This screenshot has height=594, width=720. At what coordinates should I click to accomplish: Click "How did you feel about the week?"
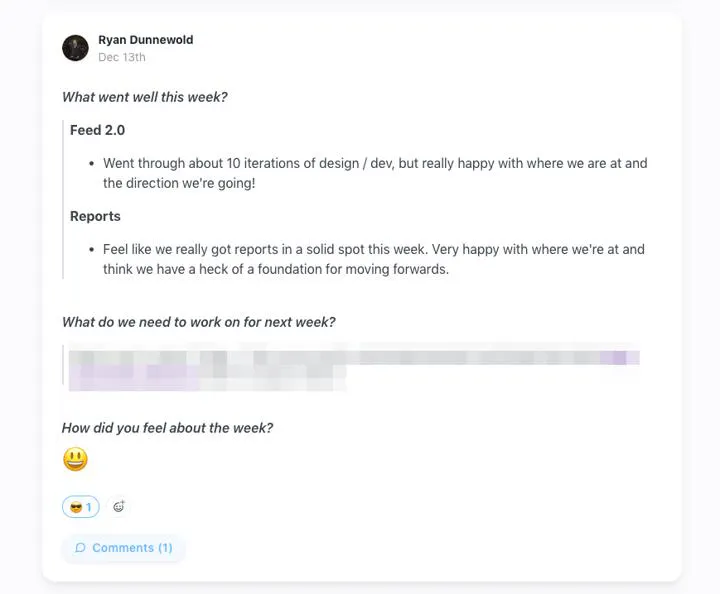pyautogui.click(x=167, y=428)
